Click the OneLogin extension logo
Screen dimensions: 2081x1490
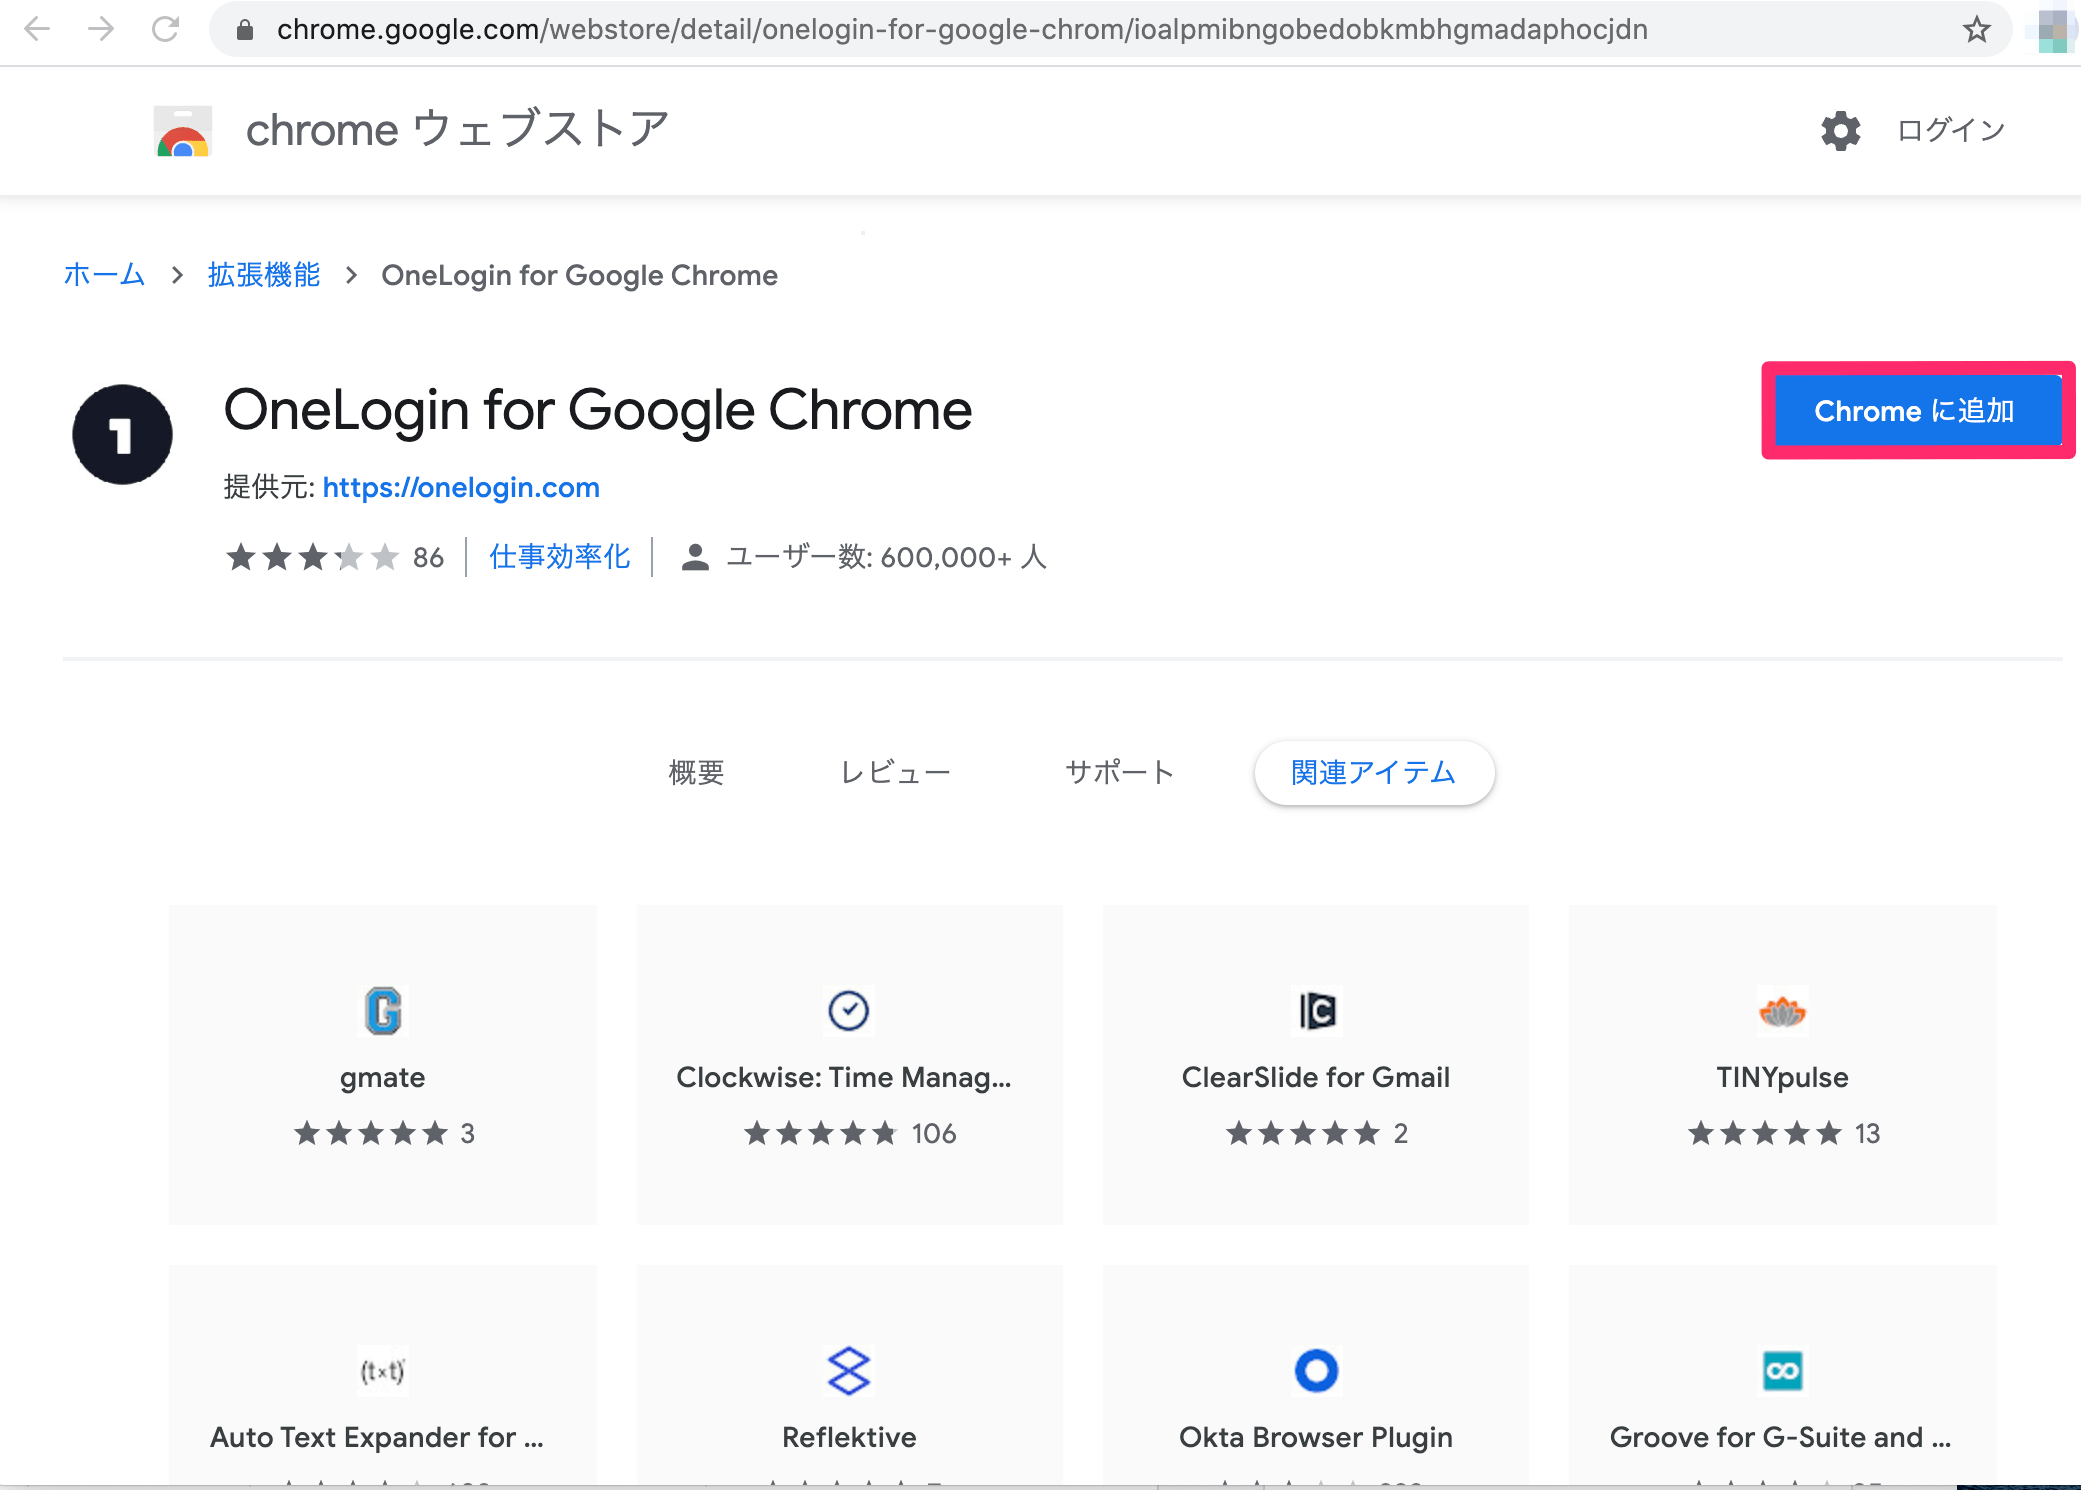click(x=122, y=435)
